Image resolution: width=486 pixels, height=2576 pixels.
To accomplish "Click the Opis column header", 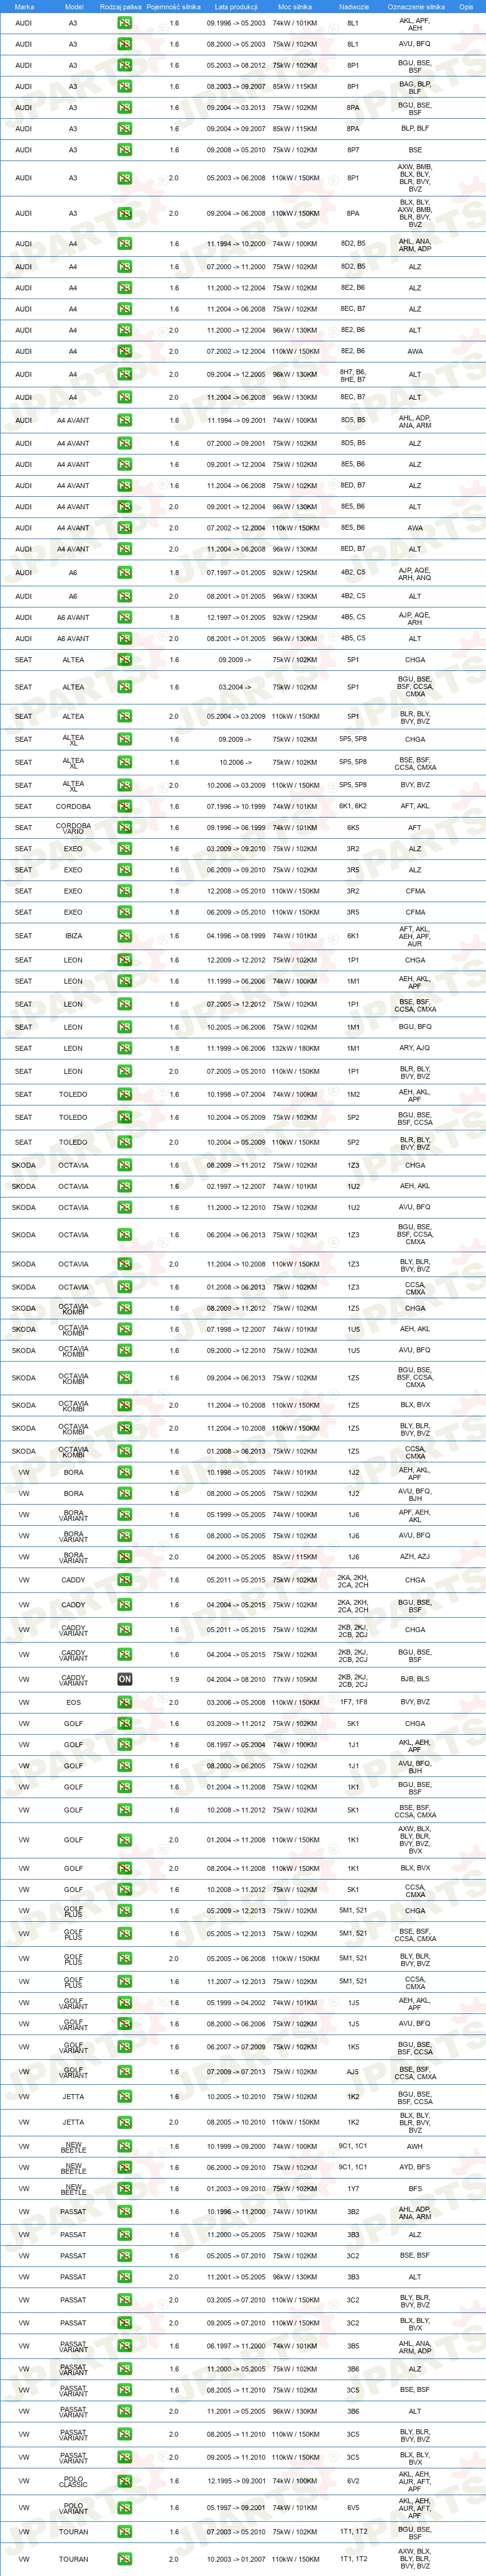I will 466,6.
